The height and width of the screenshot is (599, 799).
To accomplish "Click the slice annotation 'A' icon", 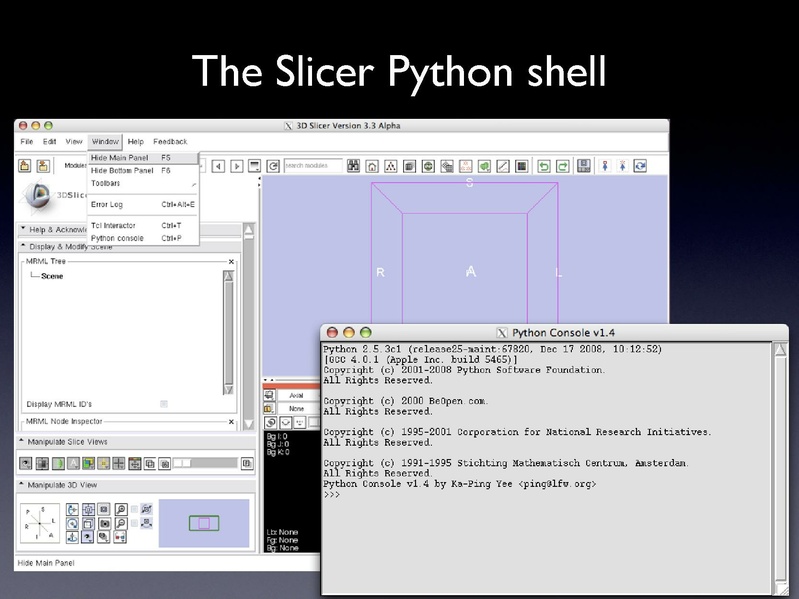I will (73, 464).
